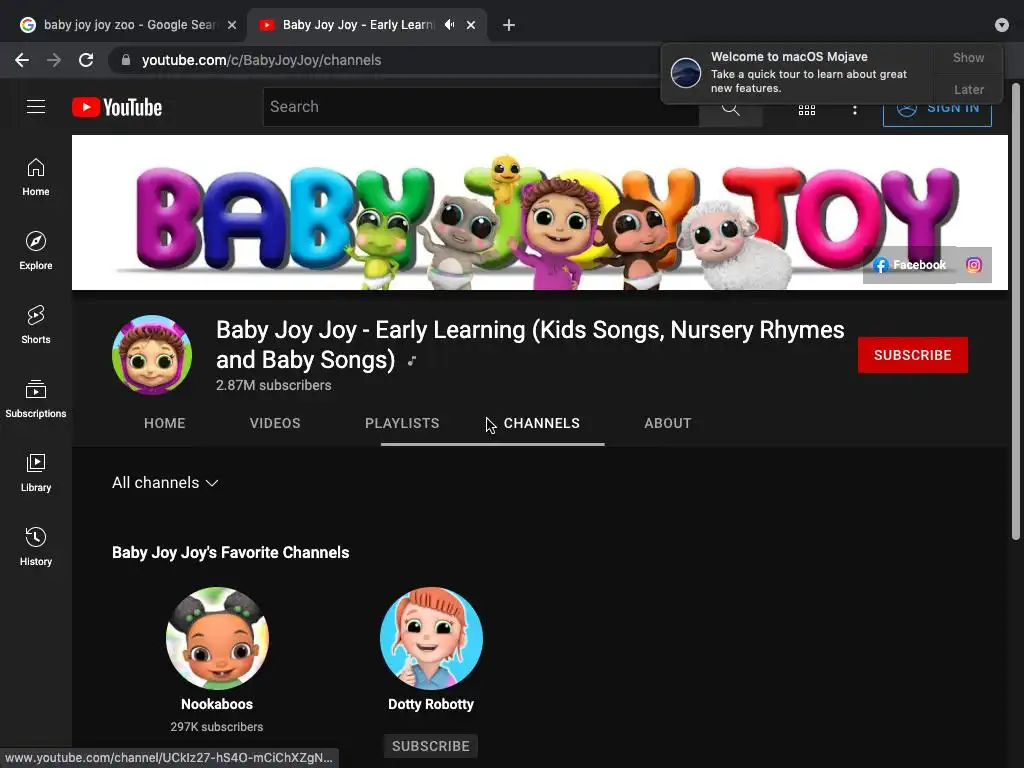The height and width of the screenshot is (768, 1024).
Task: Switch to the VIDEOS channel tab
Action: click(x=275, y=423)
